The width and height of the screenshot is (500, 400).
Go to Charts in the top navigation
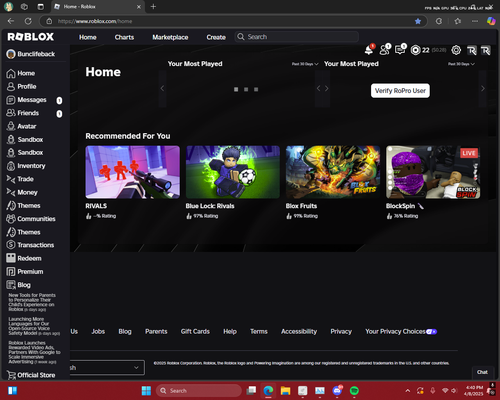click(x=124, y=37)
